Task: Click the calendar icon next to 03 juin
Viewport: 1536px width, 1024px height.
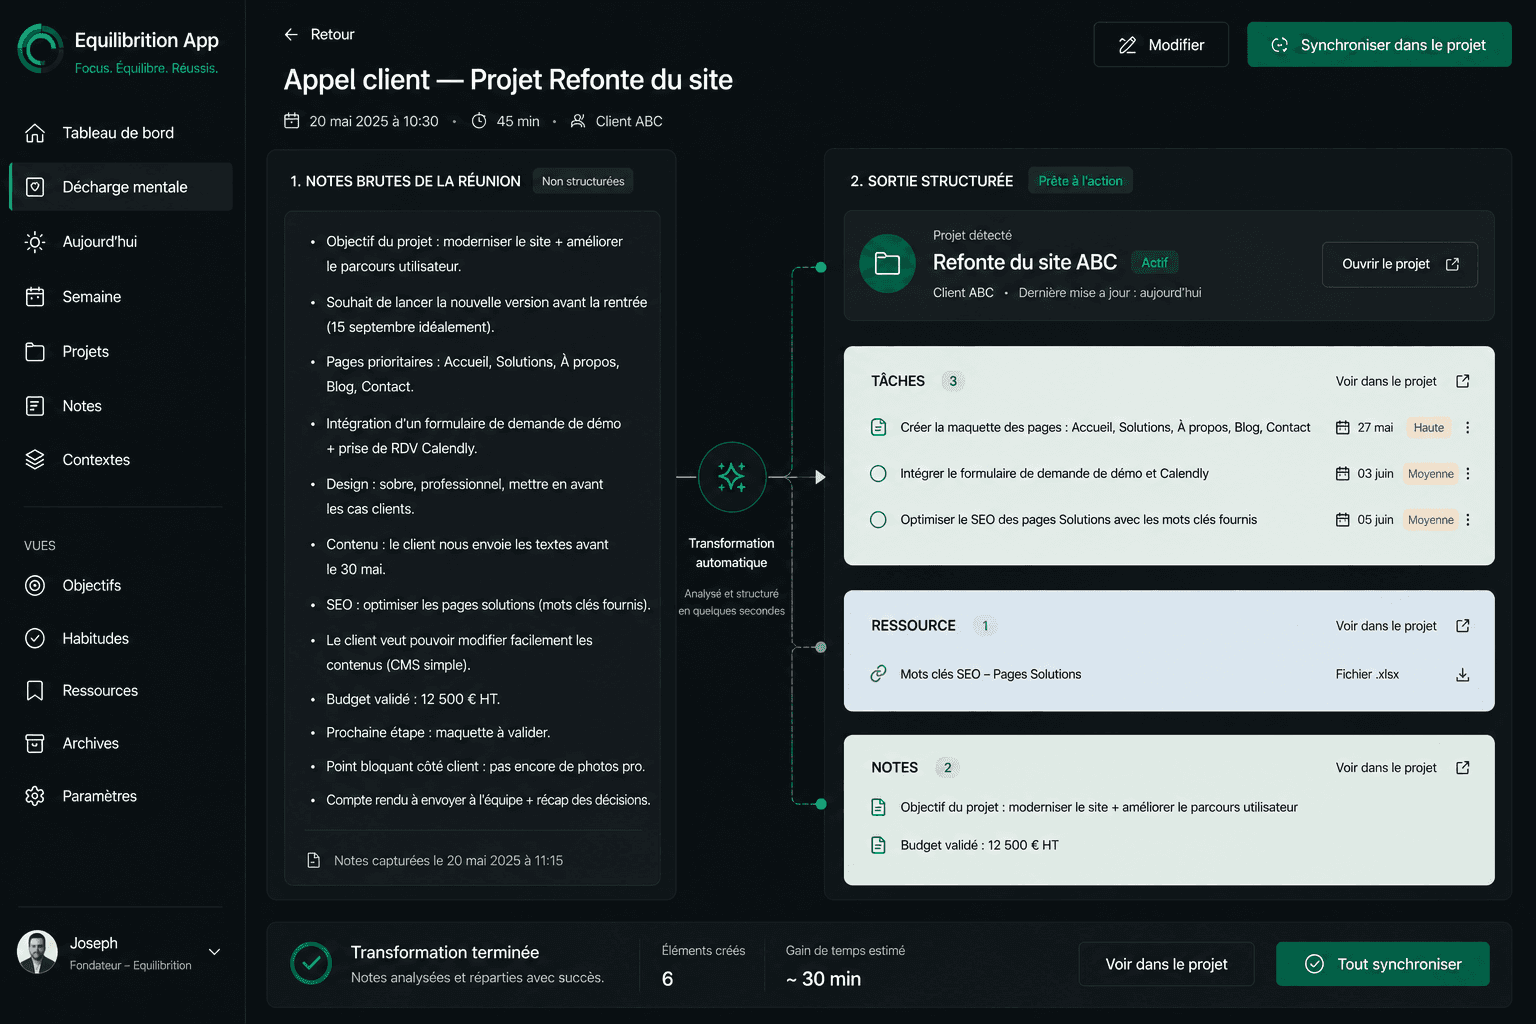Action: pyautogui.click(x=1343, y=474)
